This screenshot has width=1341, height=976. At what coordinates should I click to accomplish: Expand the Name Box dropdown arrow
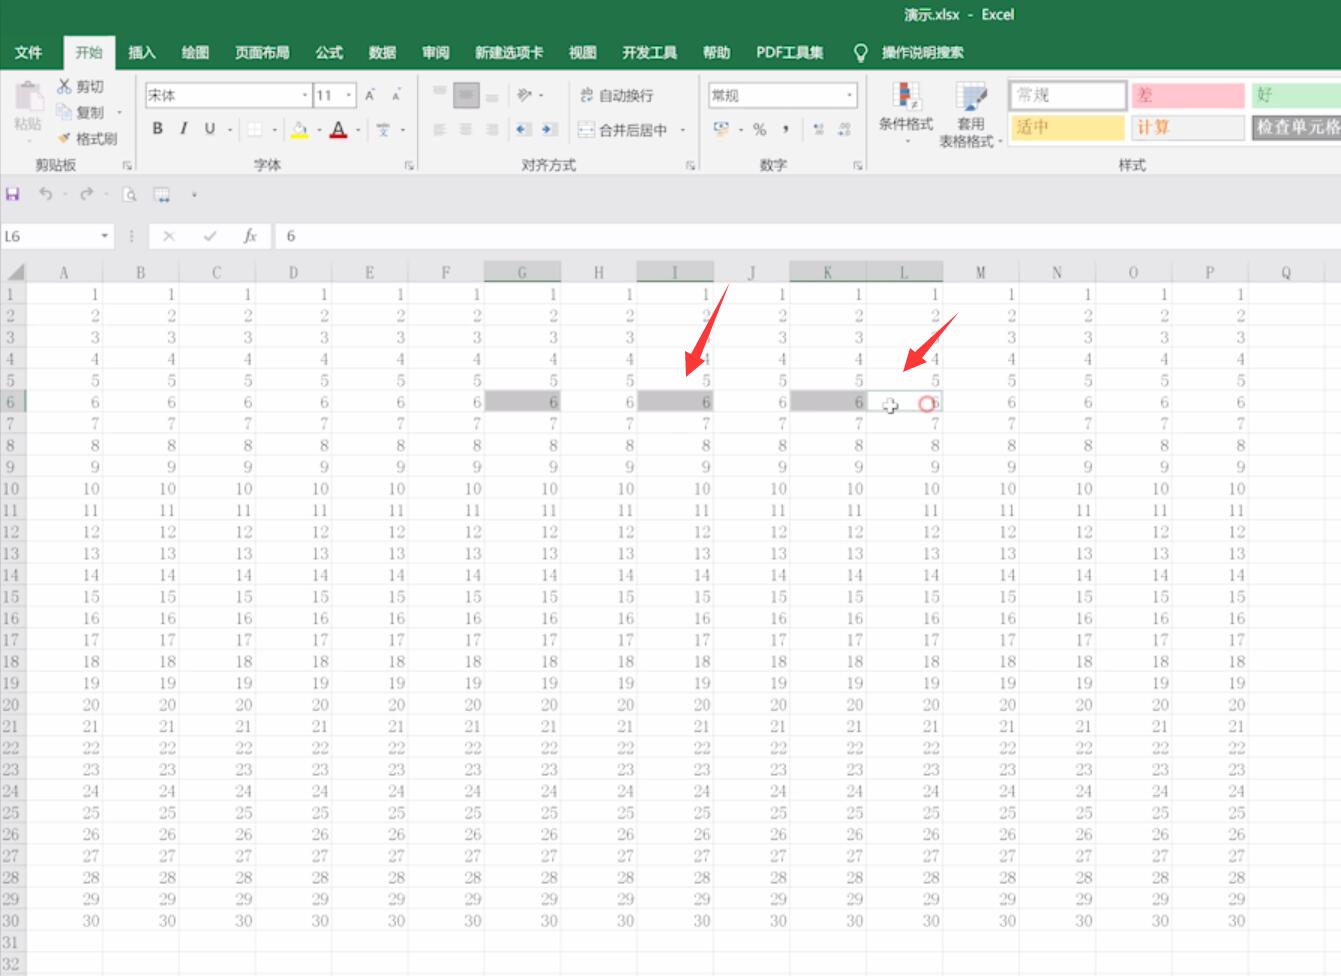coord(104,236)
